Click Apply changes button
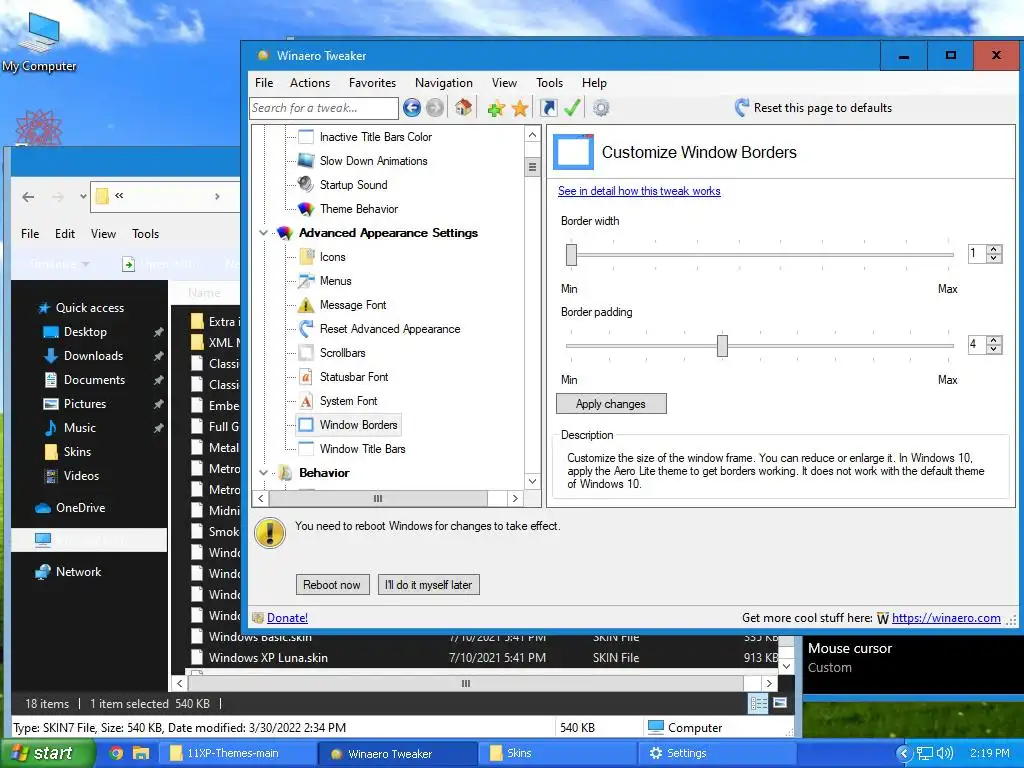The height and width of the screenshot is (768, 1024). click(611, 404)
